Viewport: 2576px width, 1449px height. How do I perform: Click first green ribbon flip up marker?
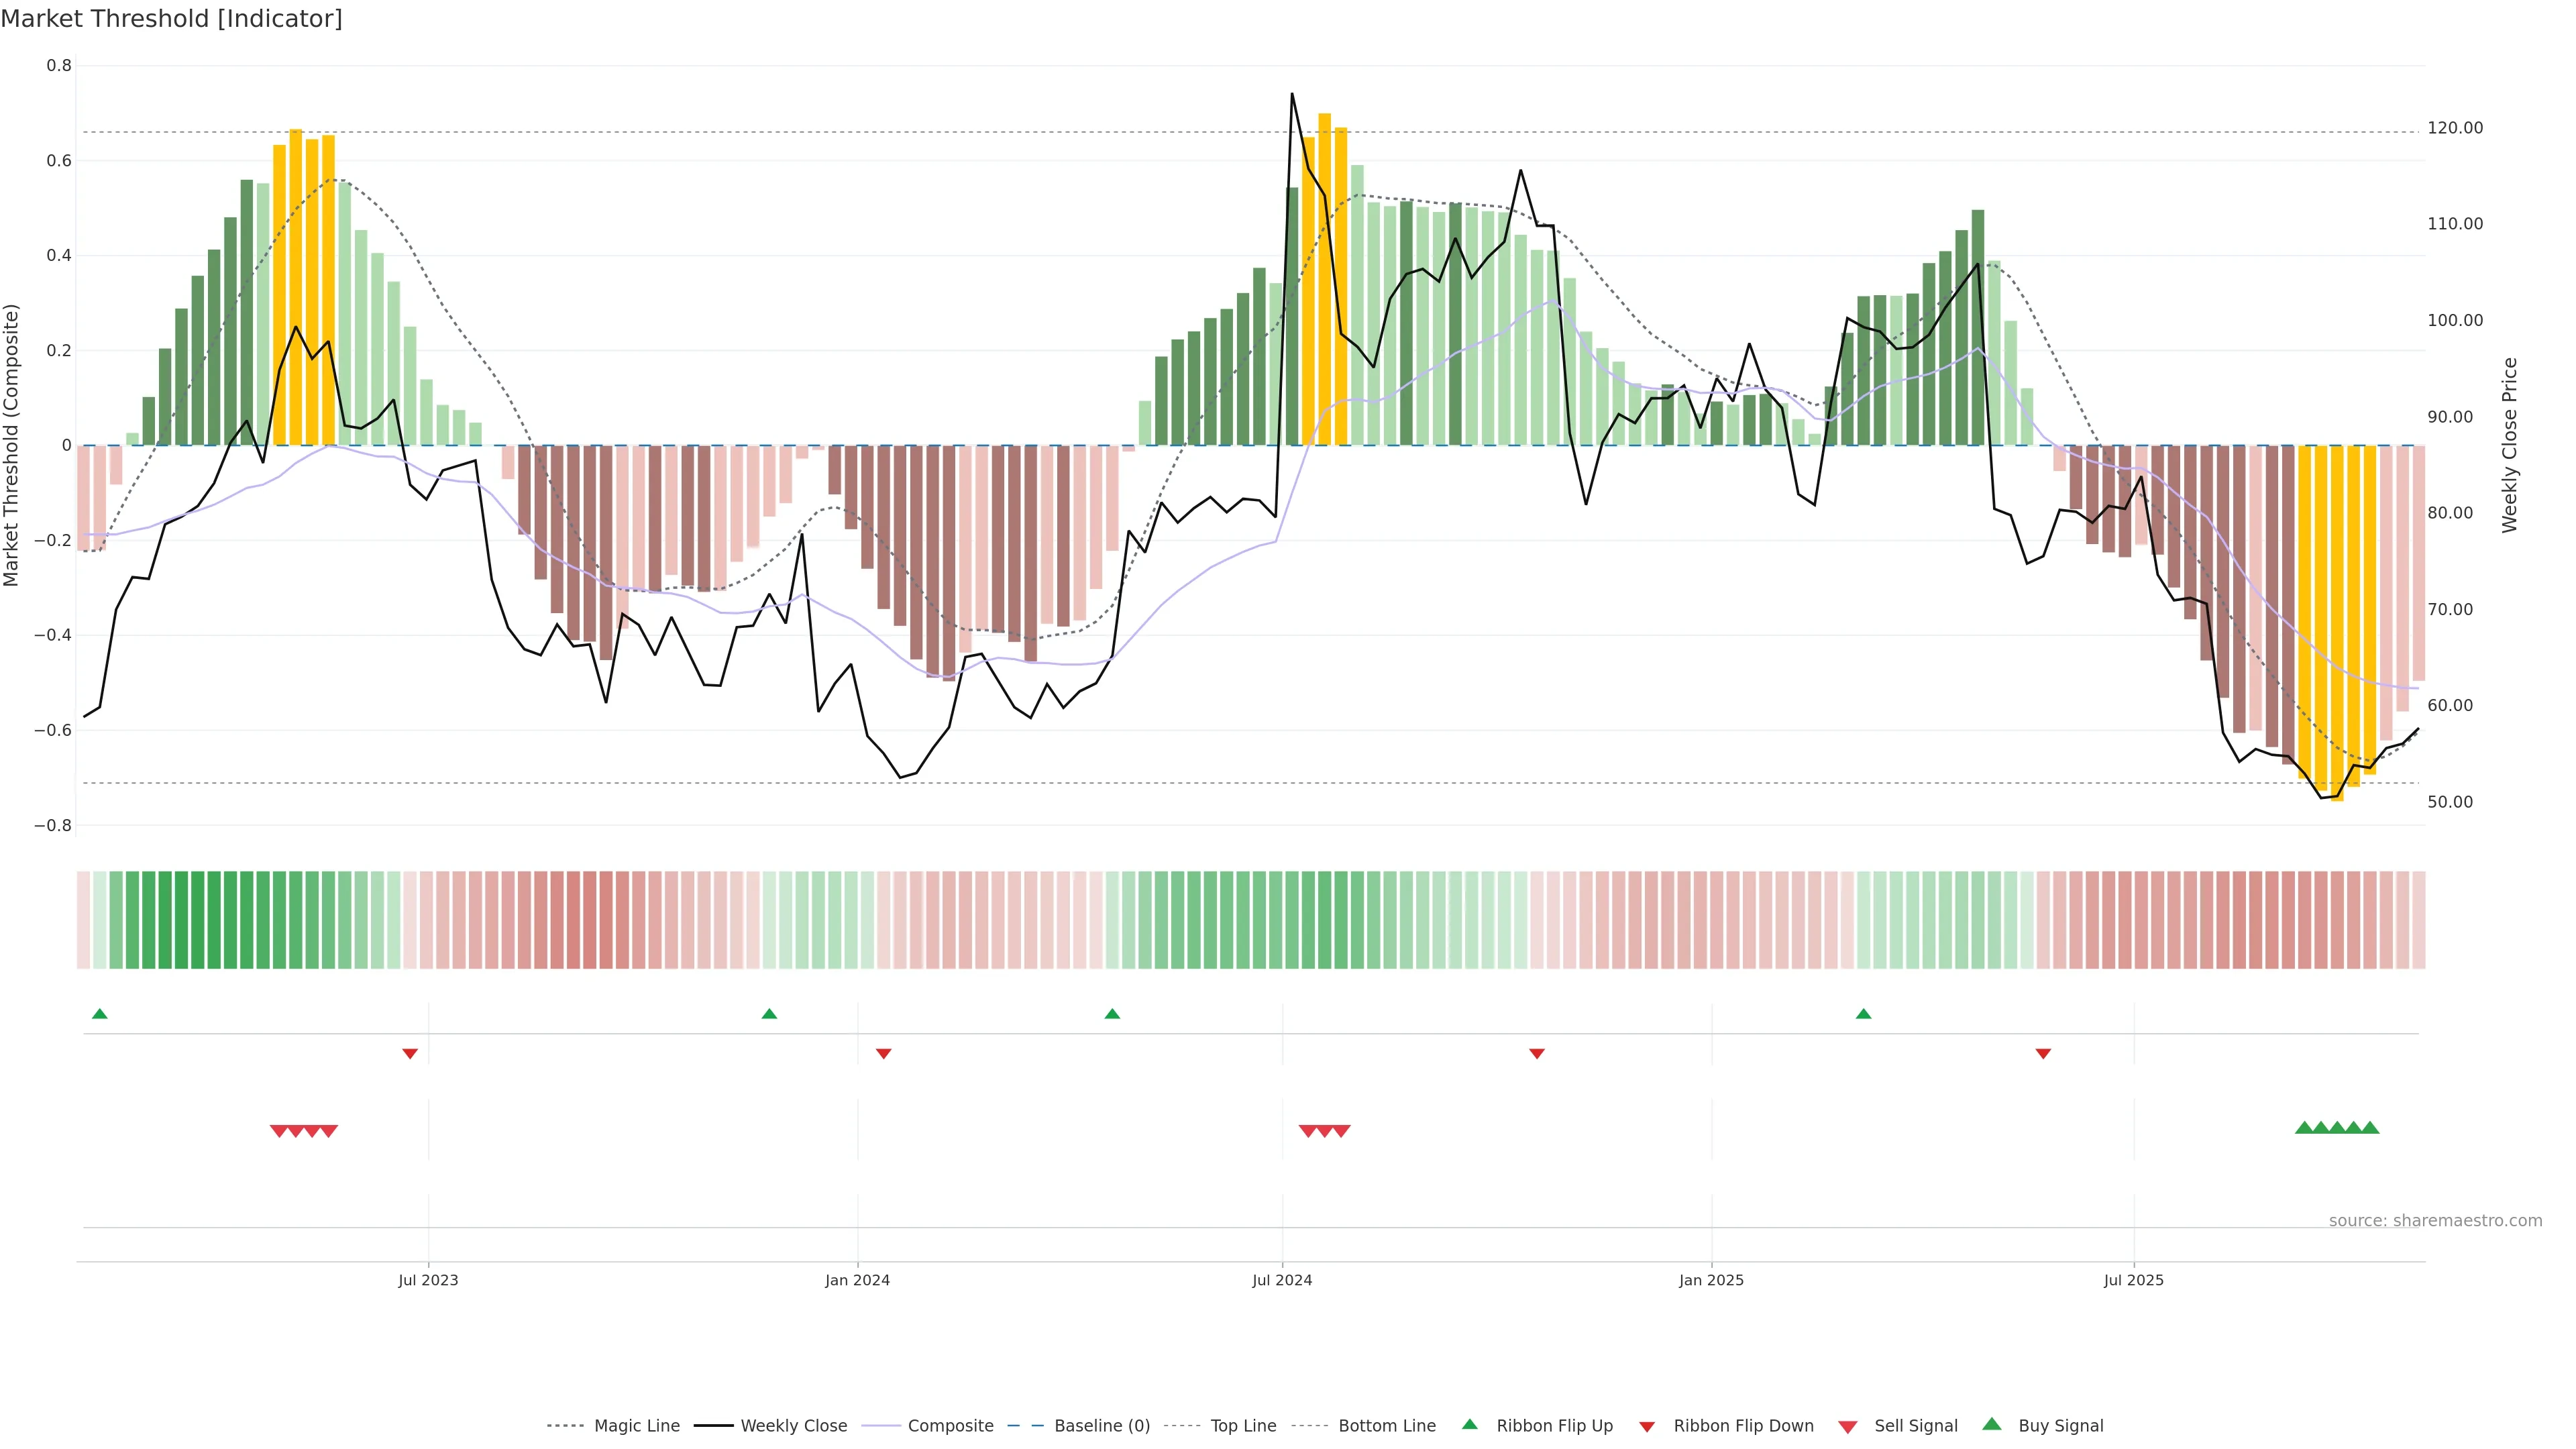tap(99, 1014)
